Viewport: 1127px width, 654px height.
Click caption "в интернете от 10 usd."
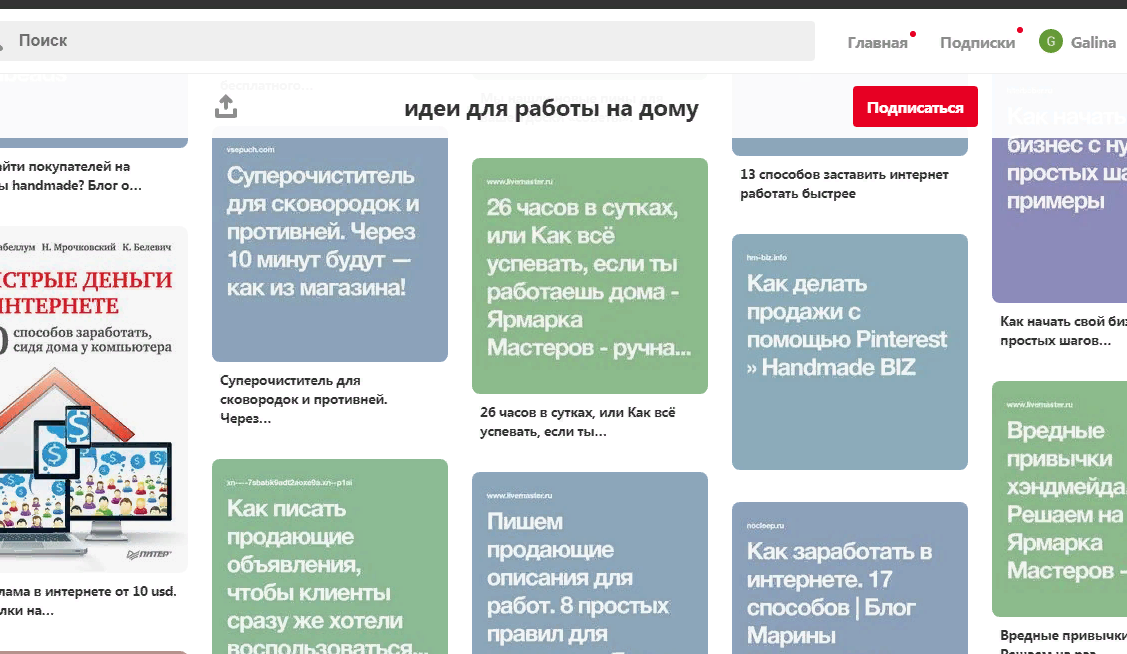tap(88, 601)
